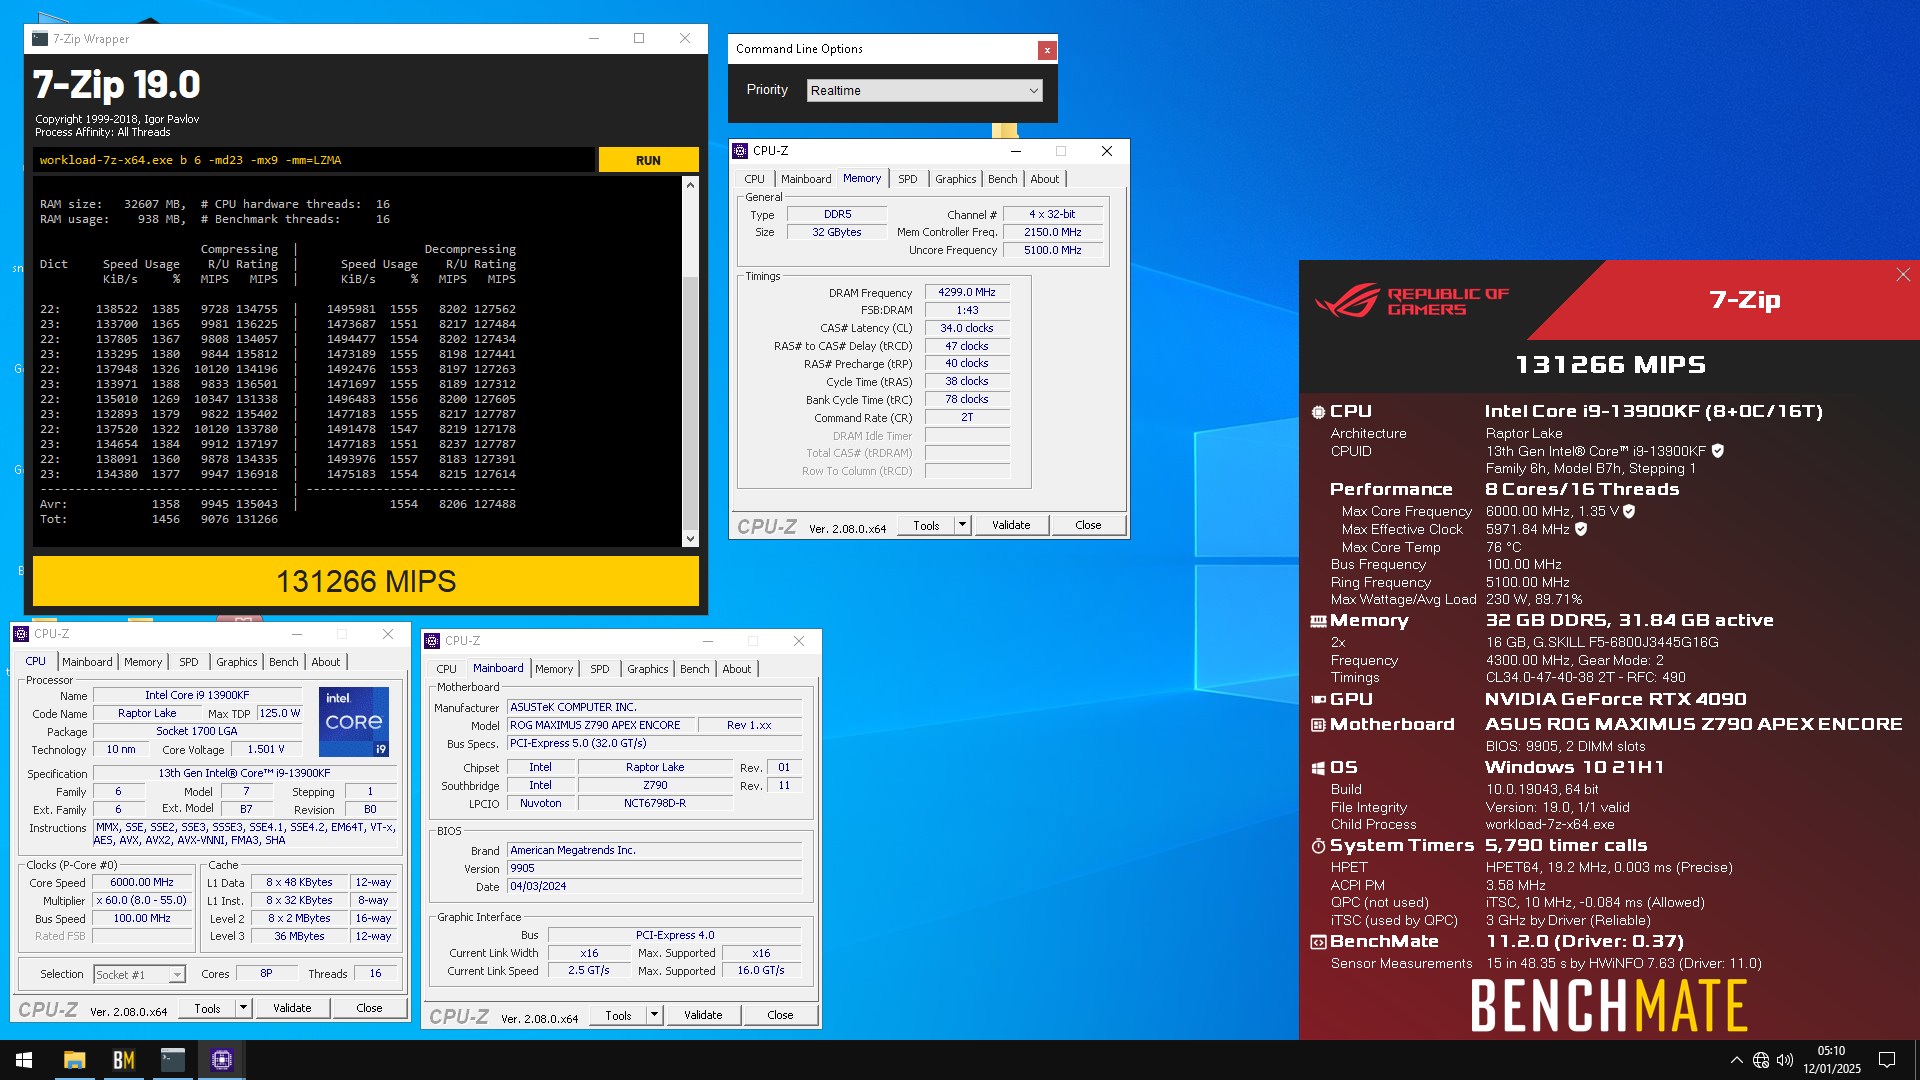Switch to SPD tab in Memory CPU-Z window
Screen dimensions: 1920x1080
907,179
